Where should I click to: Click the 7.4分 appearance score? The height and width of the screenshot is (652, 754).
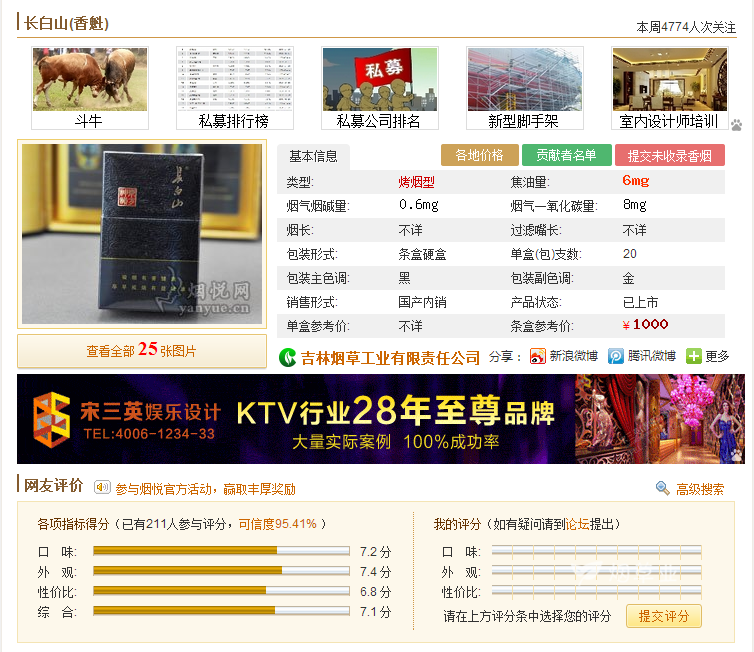[x=376, y=572]
